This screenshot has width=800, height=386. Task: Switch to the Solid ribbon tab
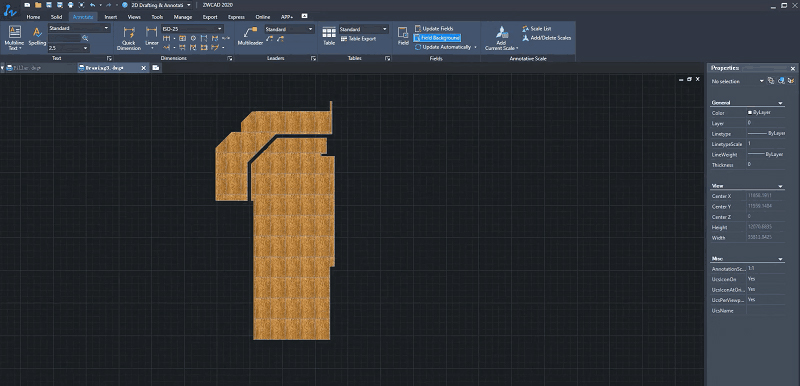point(57,17)
